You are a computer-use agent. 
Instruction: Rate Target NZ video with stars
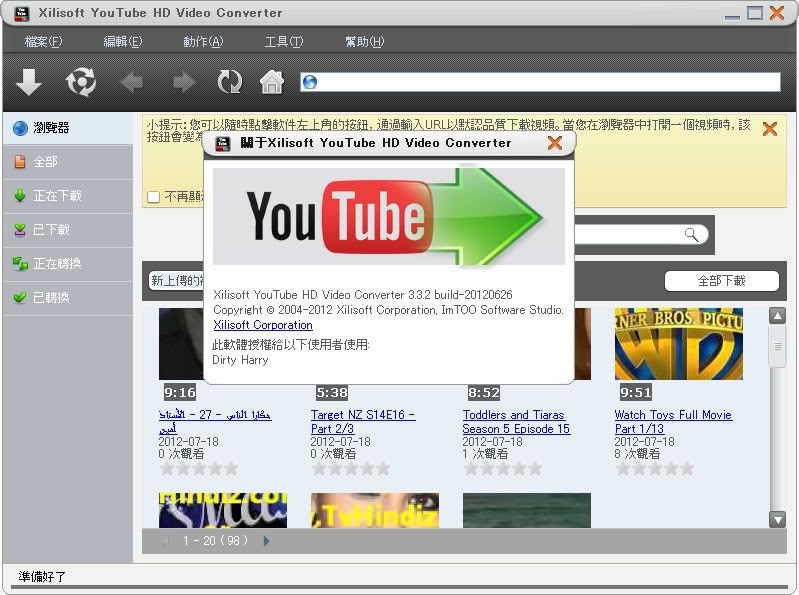[x=351, y=469]
